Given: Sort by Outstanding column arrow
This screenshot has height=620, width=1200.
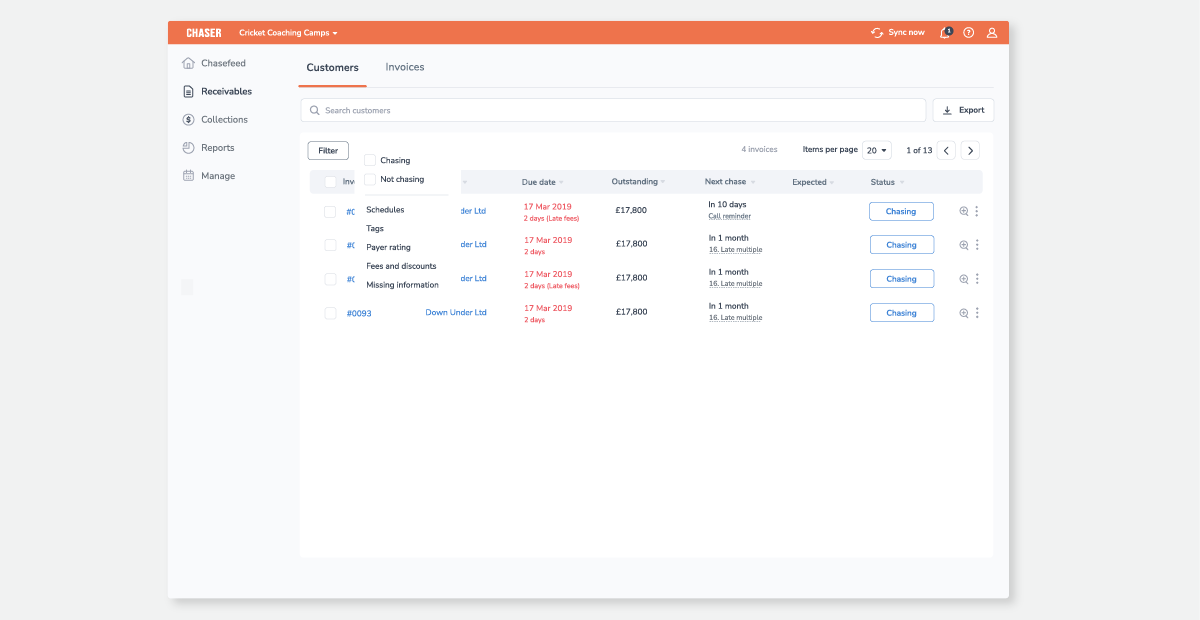Looking at the screenshot, I should [x=663, y=182].
